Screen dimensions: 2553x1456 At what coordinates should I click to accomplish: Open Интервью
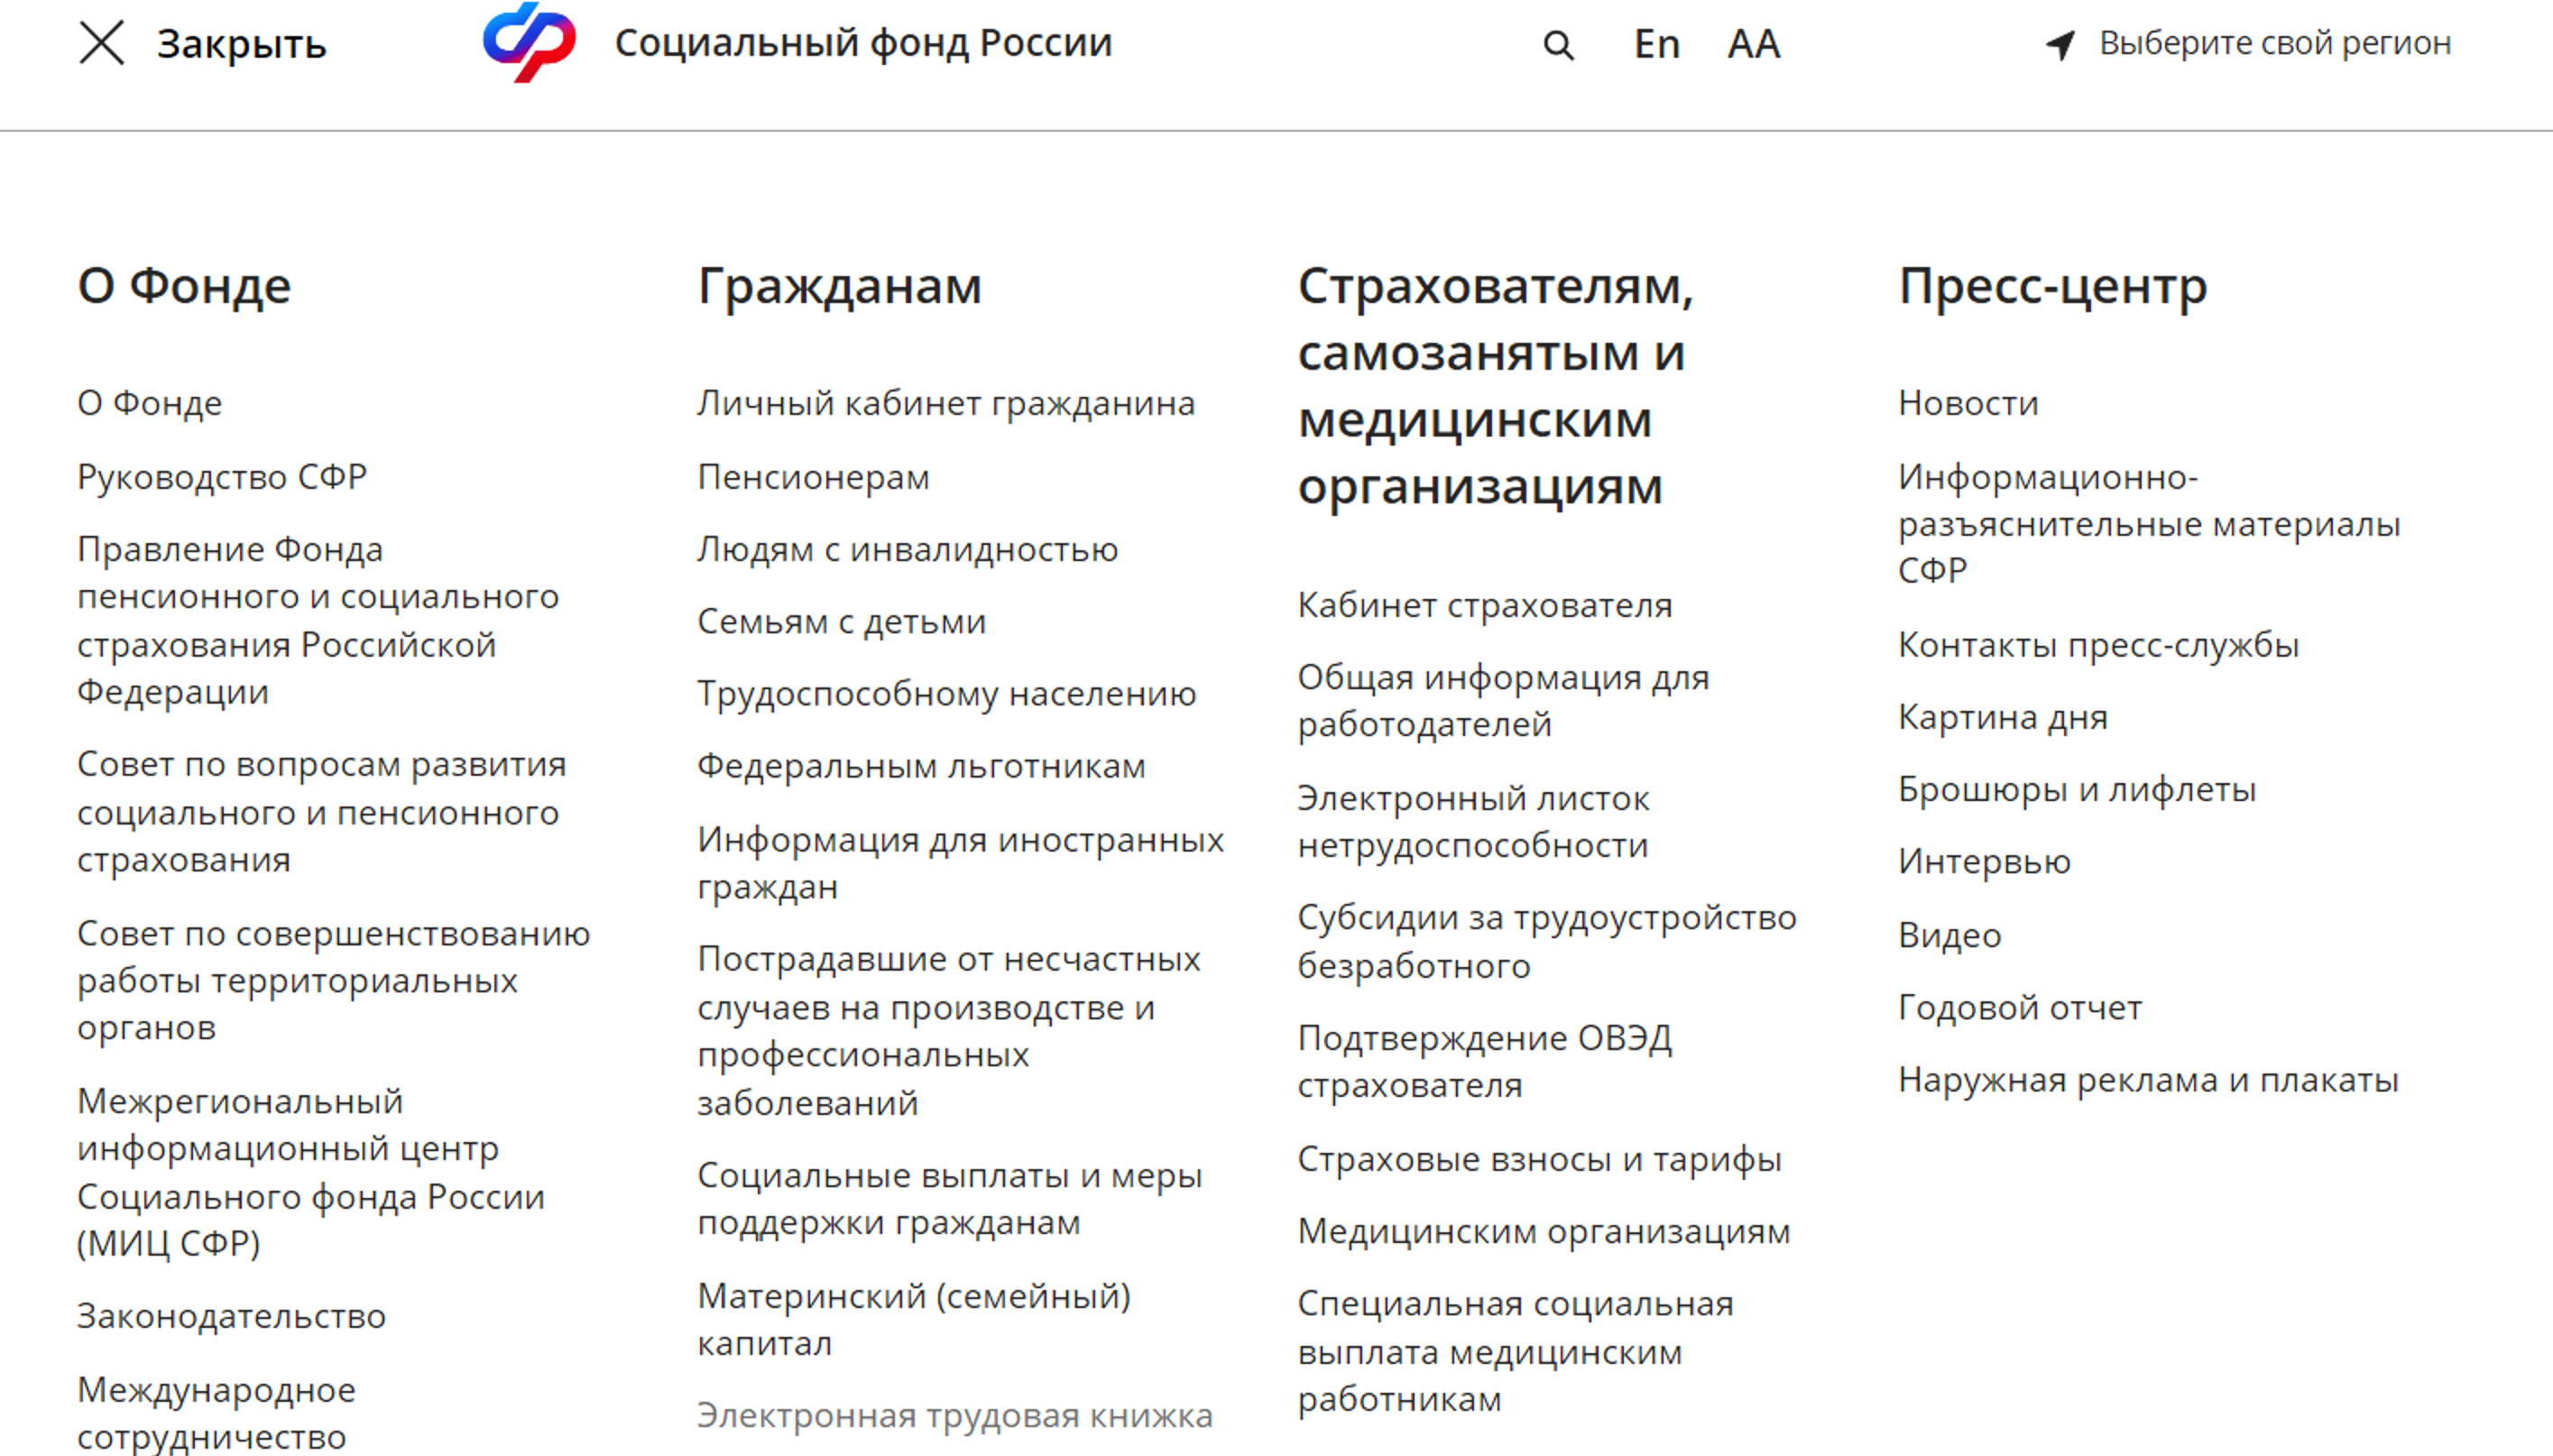1984,862
